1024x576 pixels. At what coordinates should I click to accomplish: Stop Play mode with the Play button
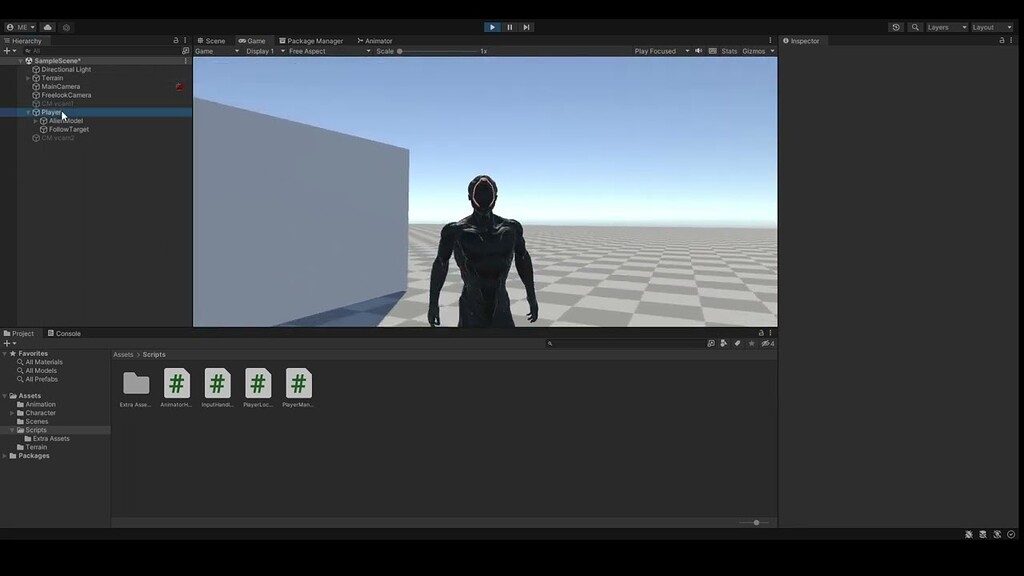(x=491, y=27)
